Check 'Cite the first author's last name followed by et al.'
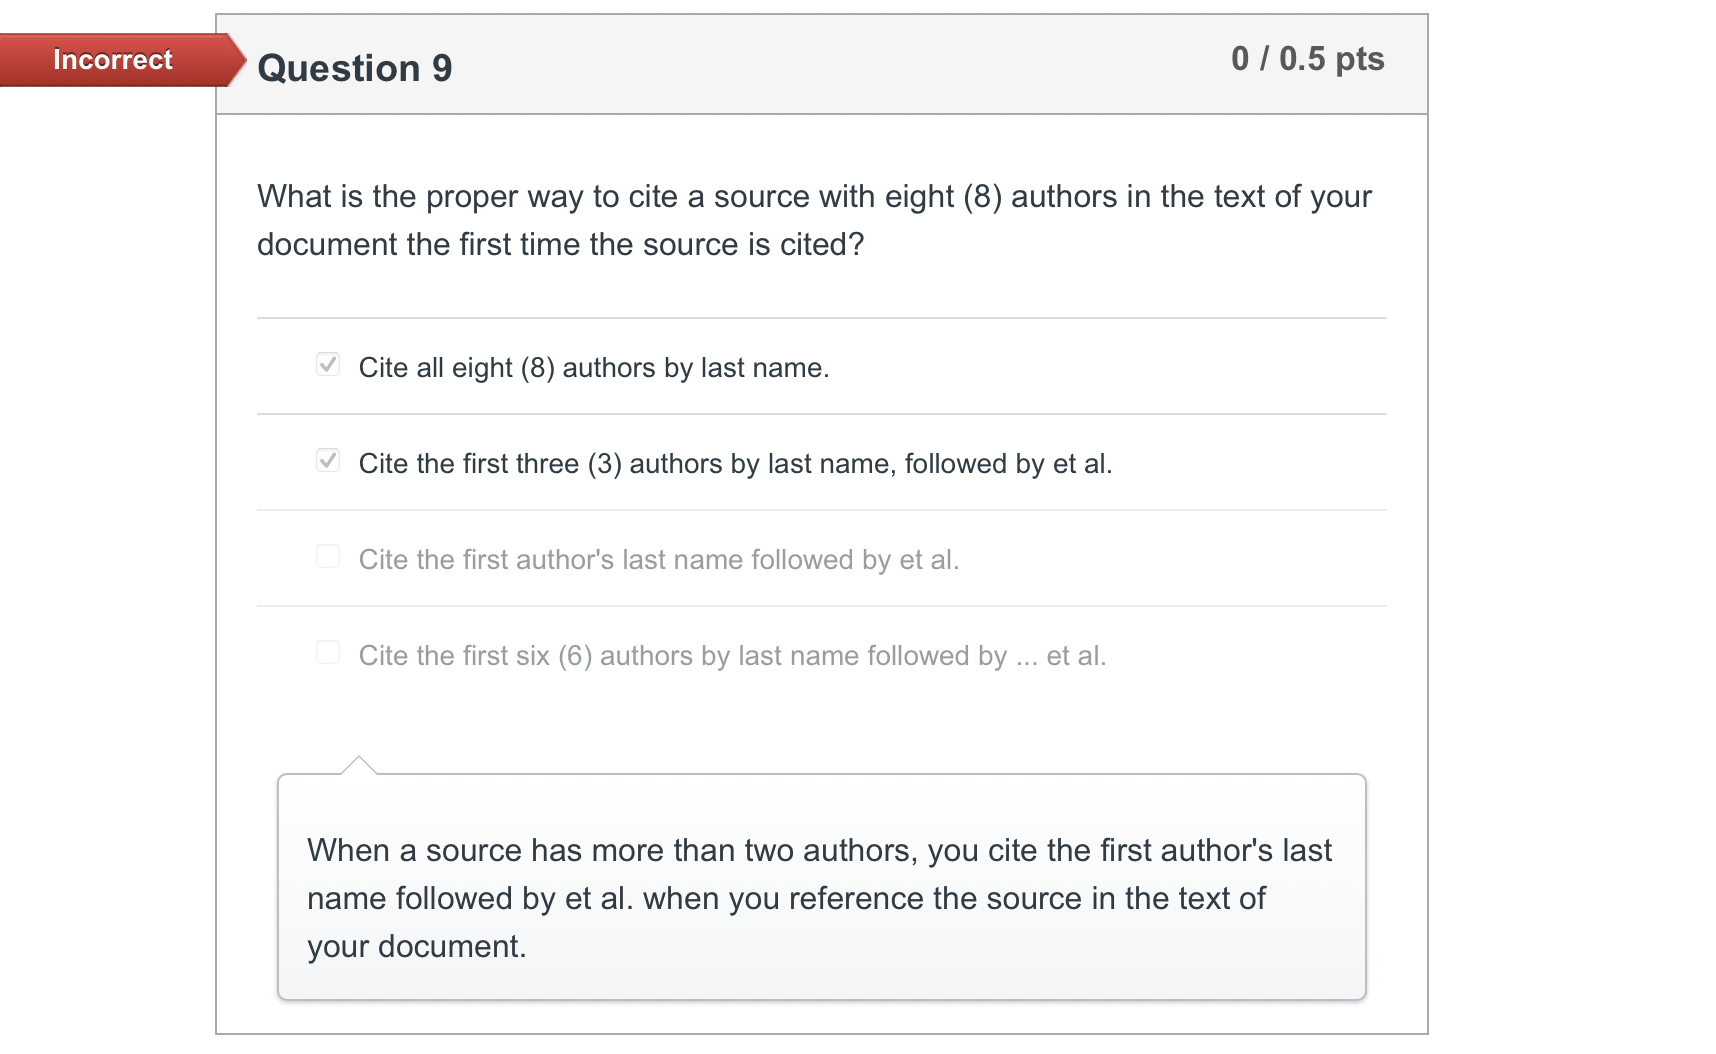Image resolution: width=1716 pixels, height=1054 pixels. 328,556
